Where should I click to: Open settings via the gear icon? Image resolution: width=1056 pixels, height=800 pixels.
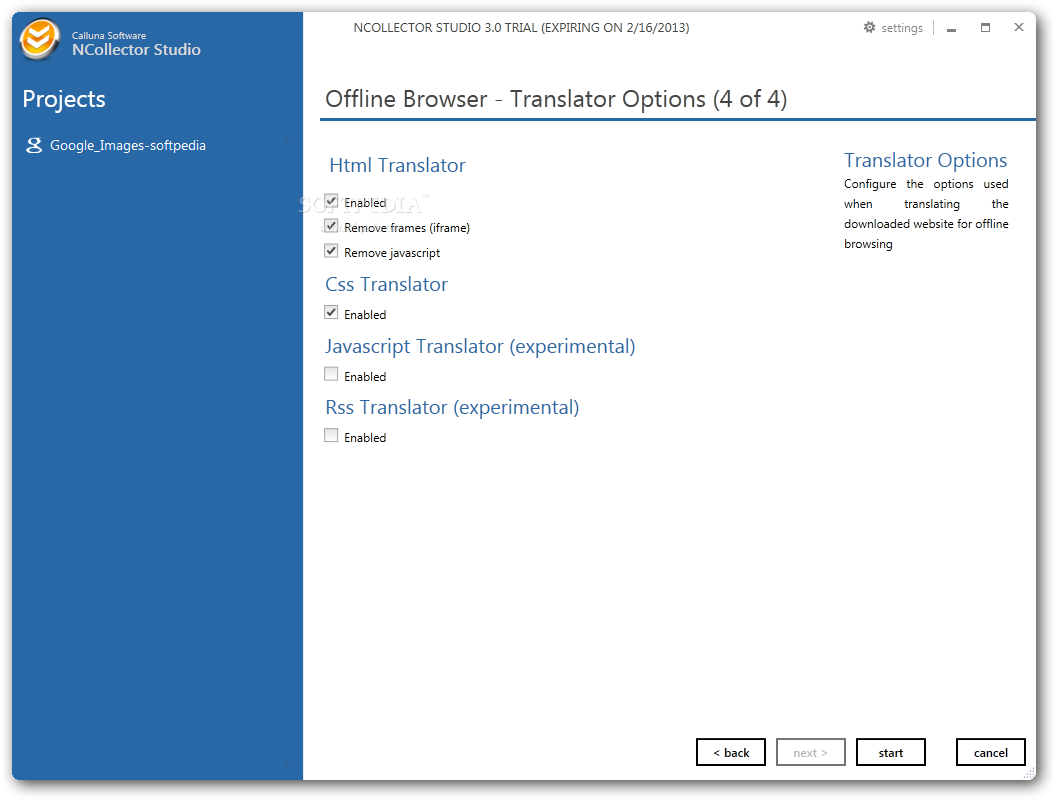[869, 27]
